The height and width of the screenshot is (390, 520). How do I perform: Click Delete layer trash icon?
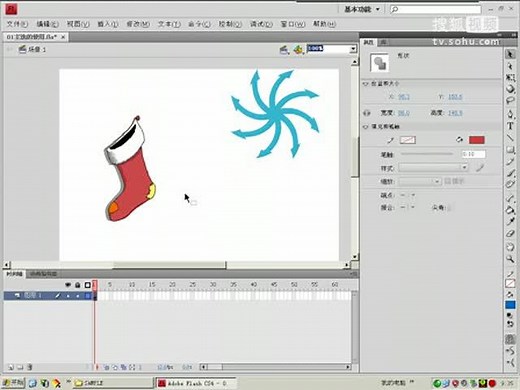29,367
